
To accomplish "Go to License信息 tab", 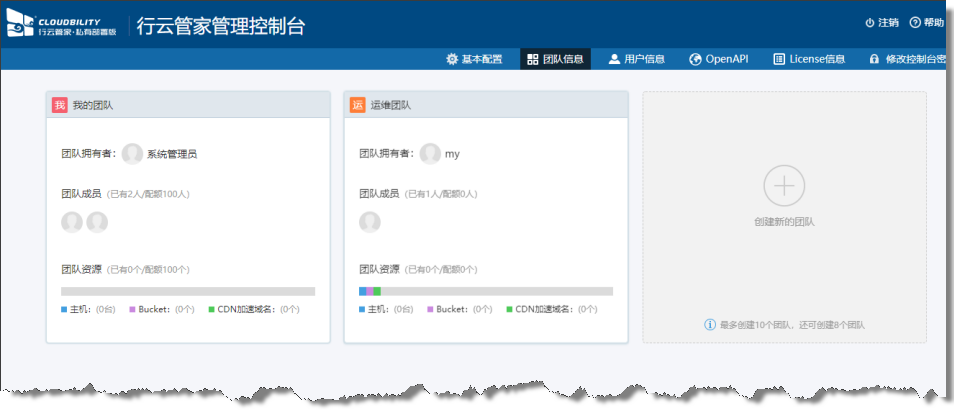I will tap(808, 59).
